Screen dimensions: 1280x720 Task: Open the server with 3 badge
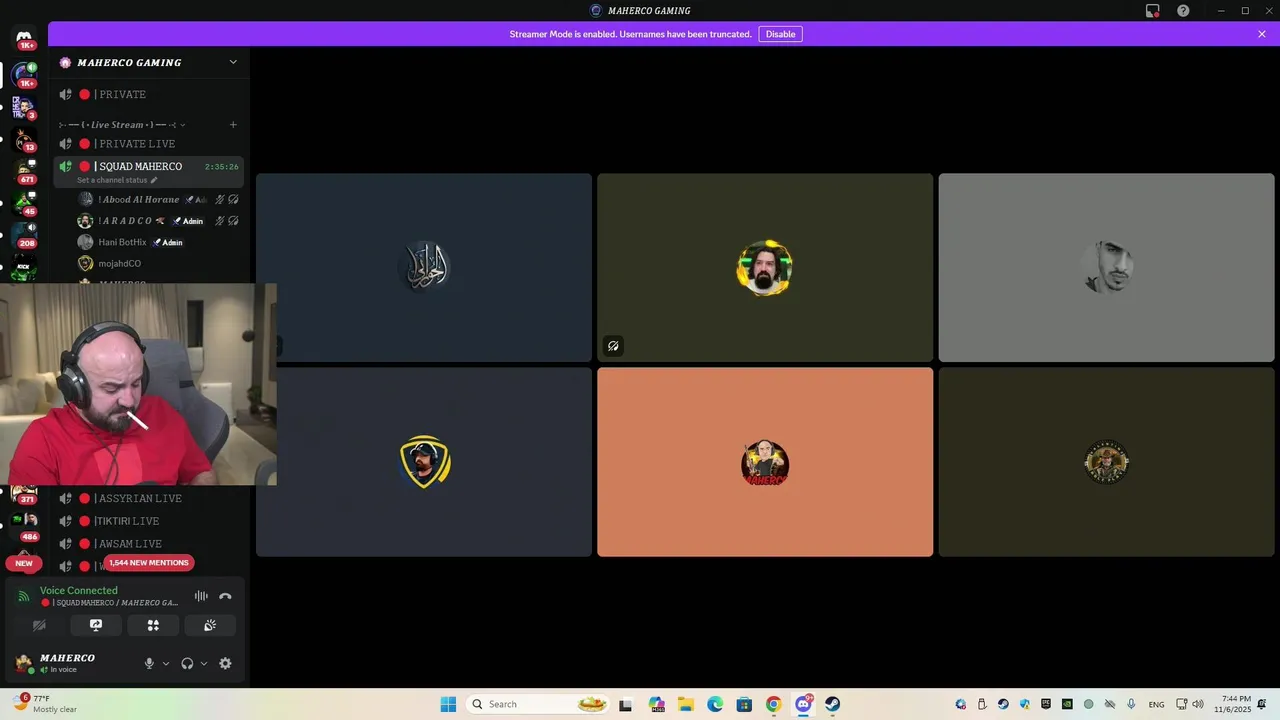(24, 107)
